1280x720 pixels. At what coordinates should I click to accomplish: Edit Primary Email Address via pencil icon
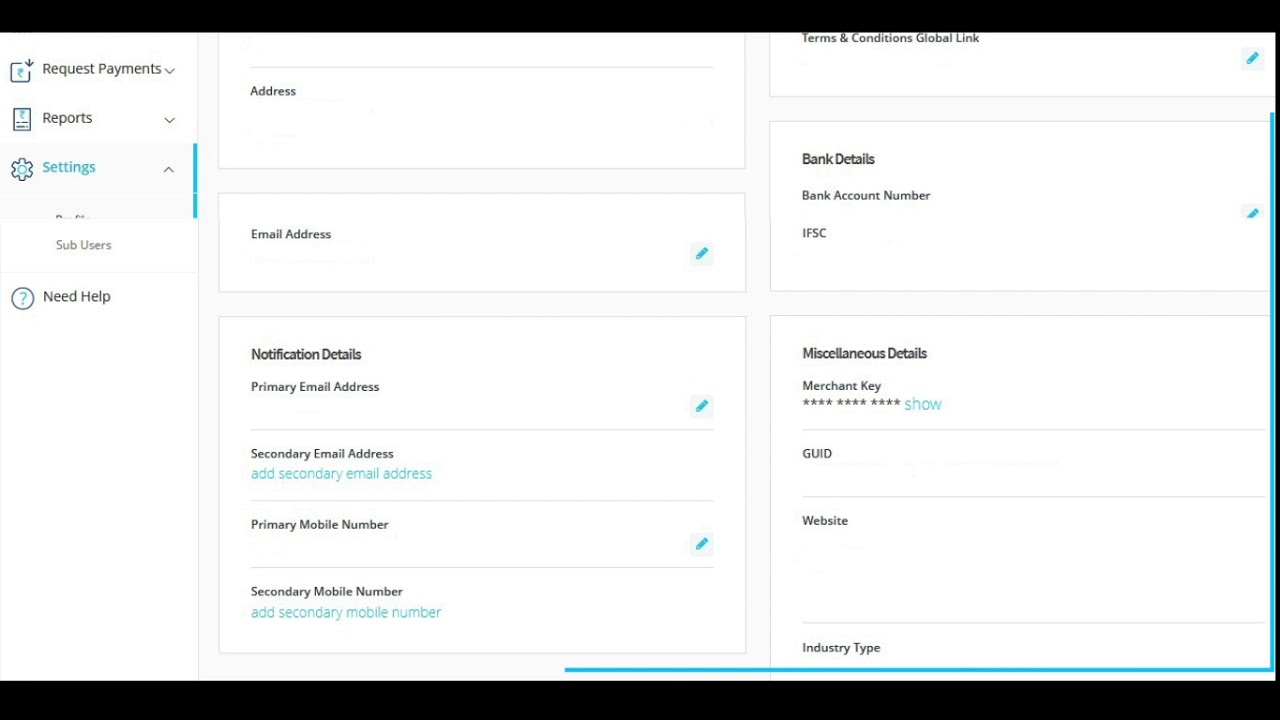702,406
